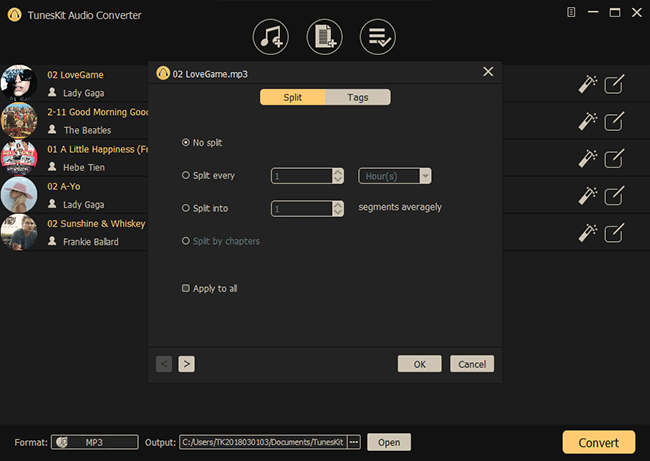The image size is (650, 461).
Task: Click edit icon for Frankie Ballard track
Action: click(614, 233)
